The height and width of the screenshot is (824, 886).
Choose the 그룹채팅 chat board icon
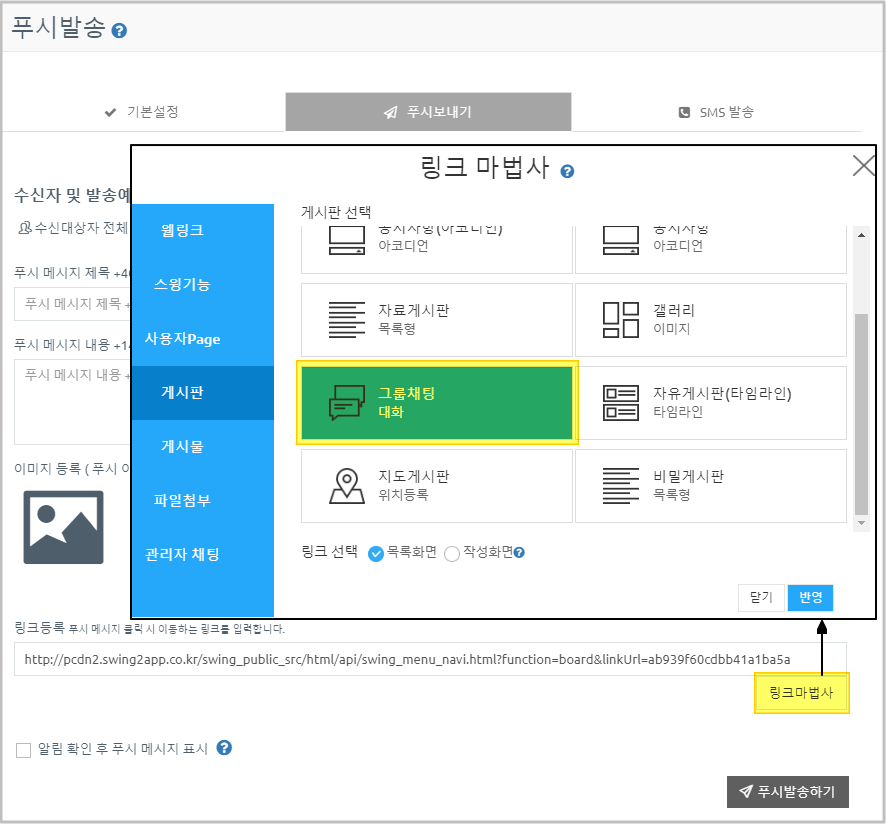(347, 402)
